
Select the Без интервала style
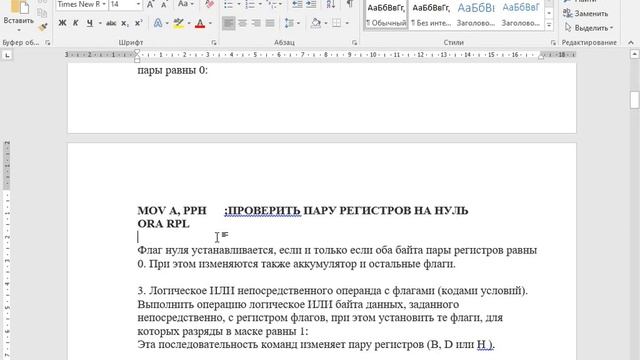coord(431,14)
